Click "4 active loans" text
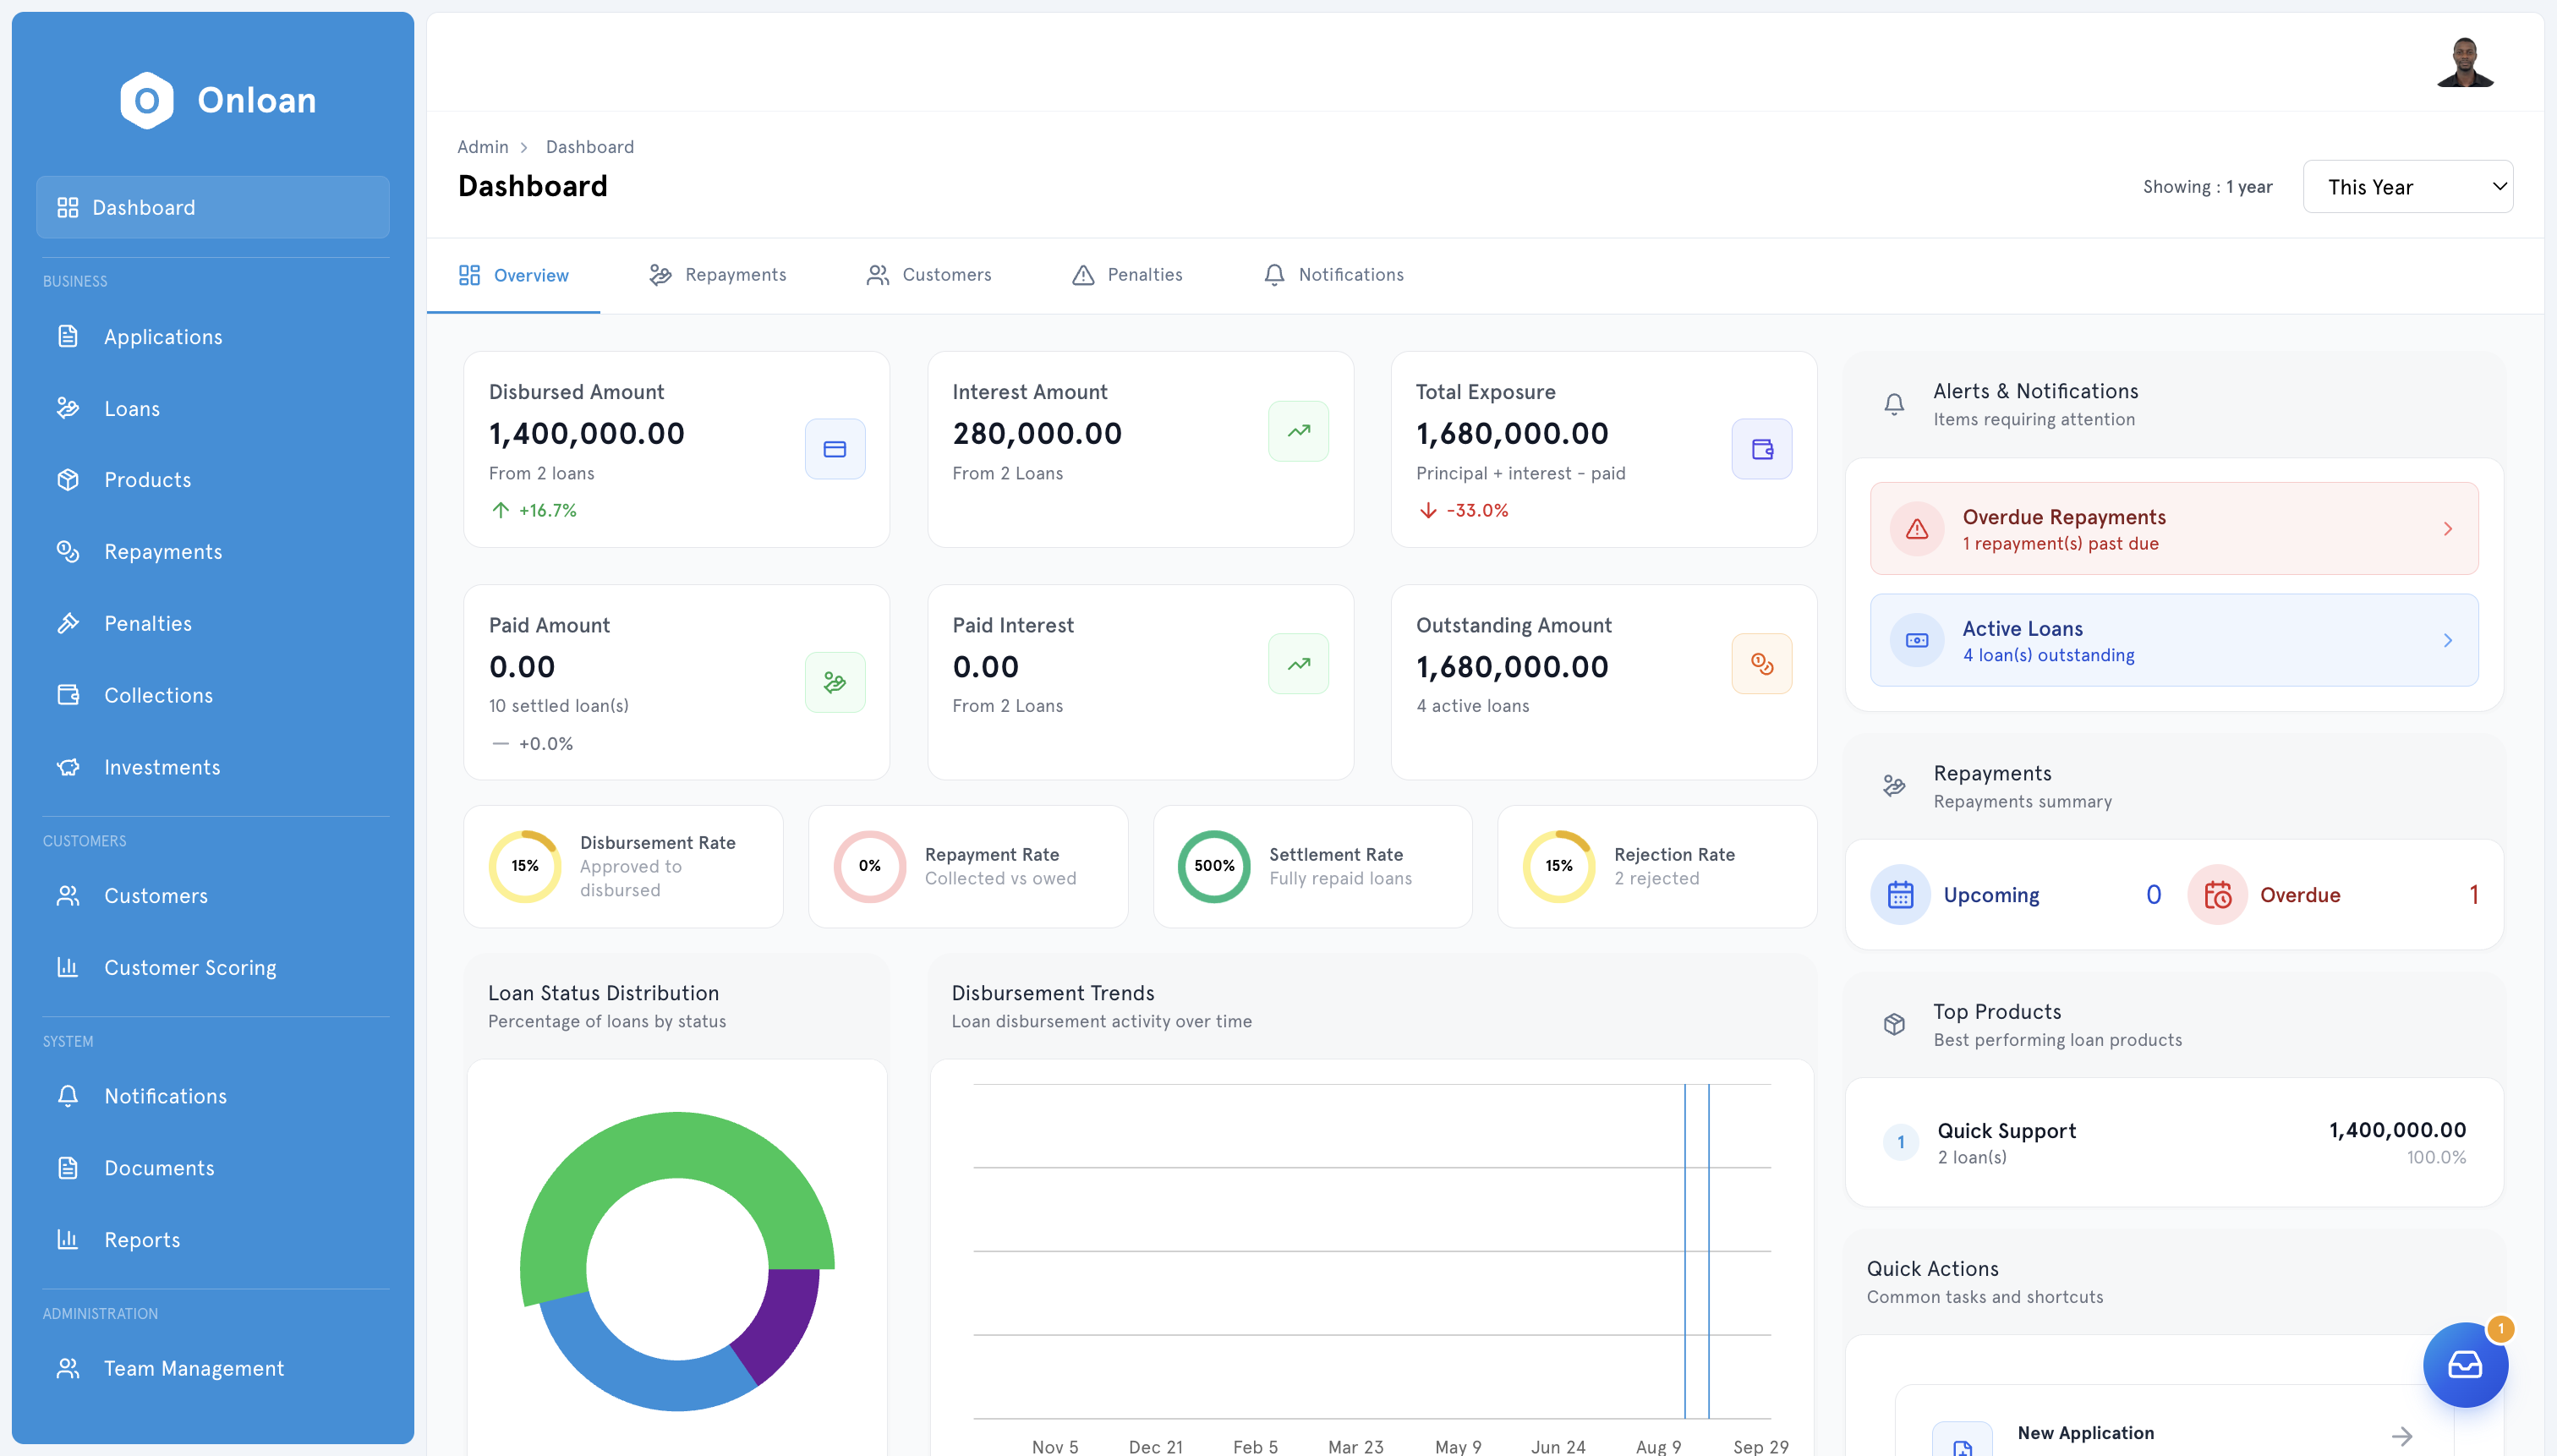Viewport: 2557px width, 1456px height. coord(1472,706)
